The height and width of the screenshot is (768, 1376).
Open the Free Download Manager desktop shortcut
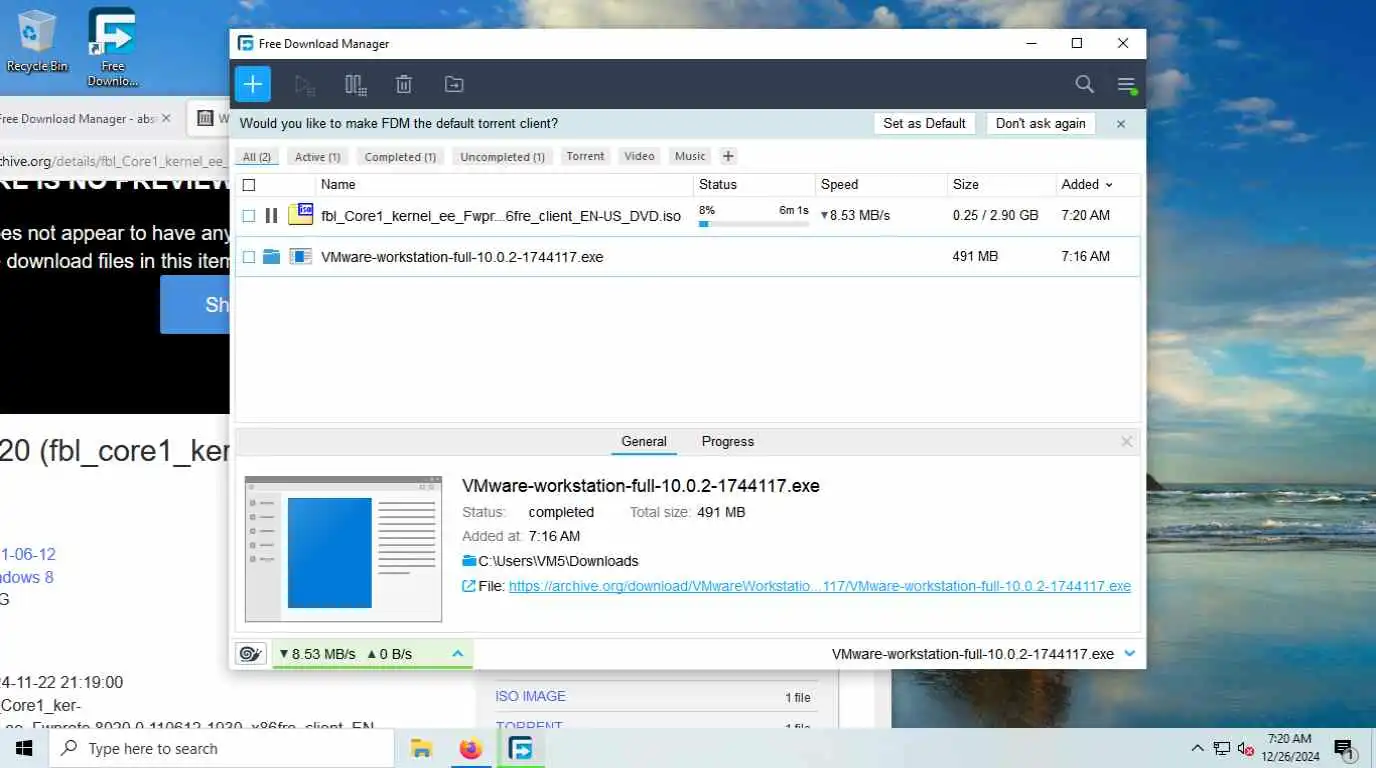[x=112, y=47]
